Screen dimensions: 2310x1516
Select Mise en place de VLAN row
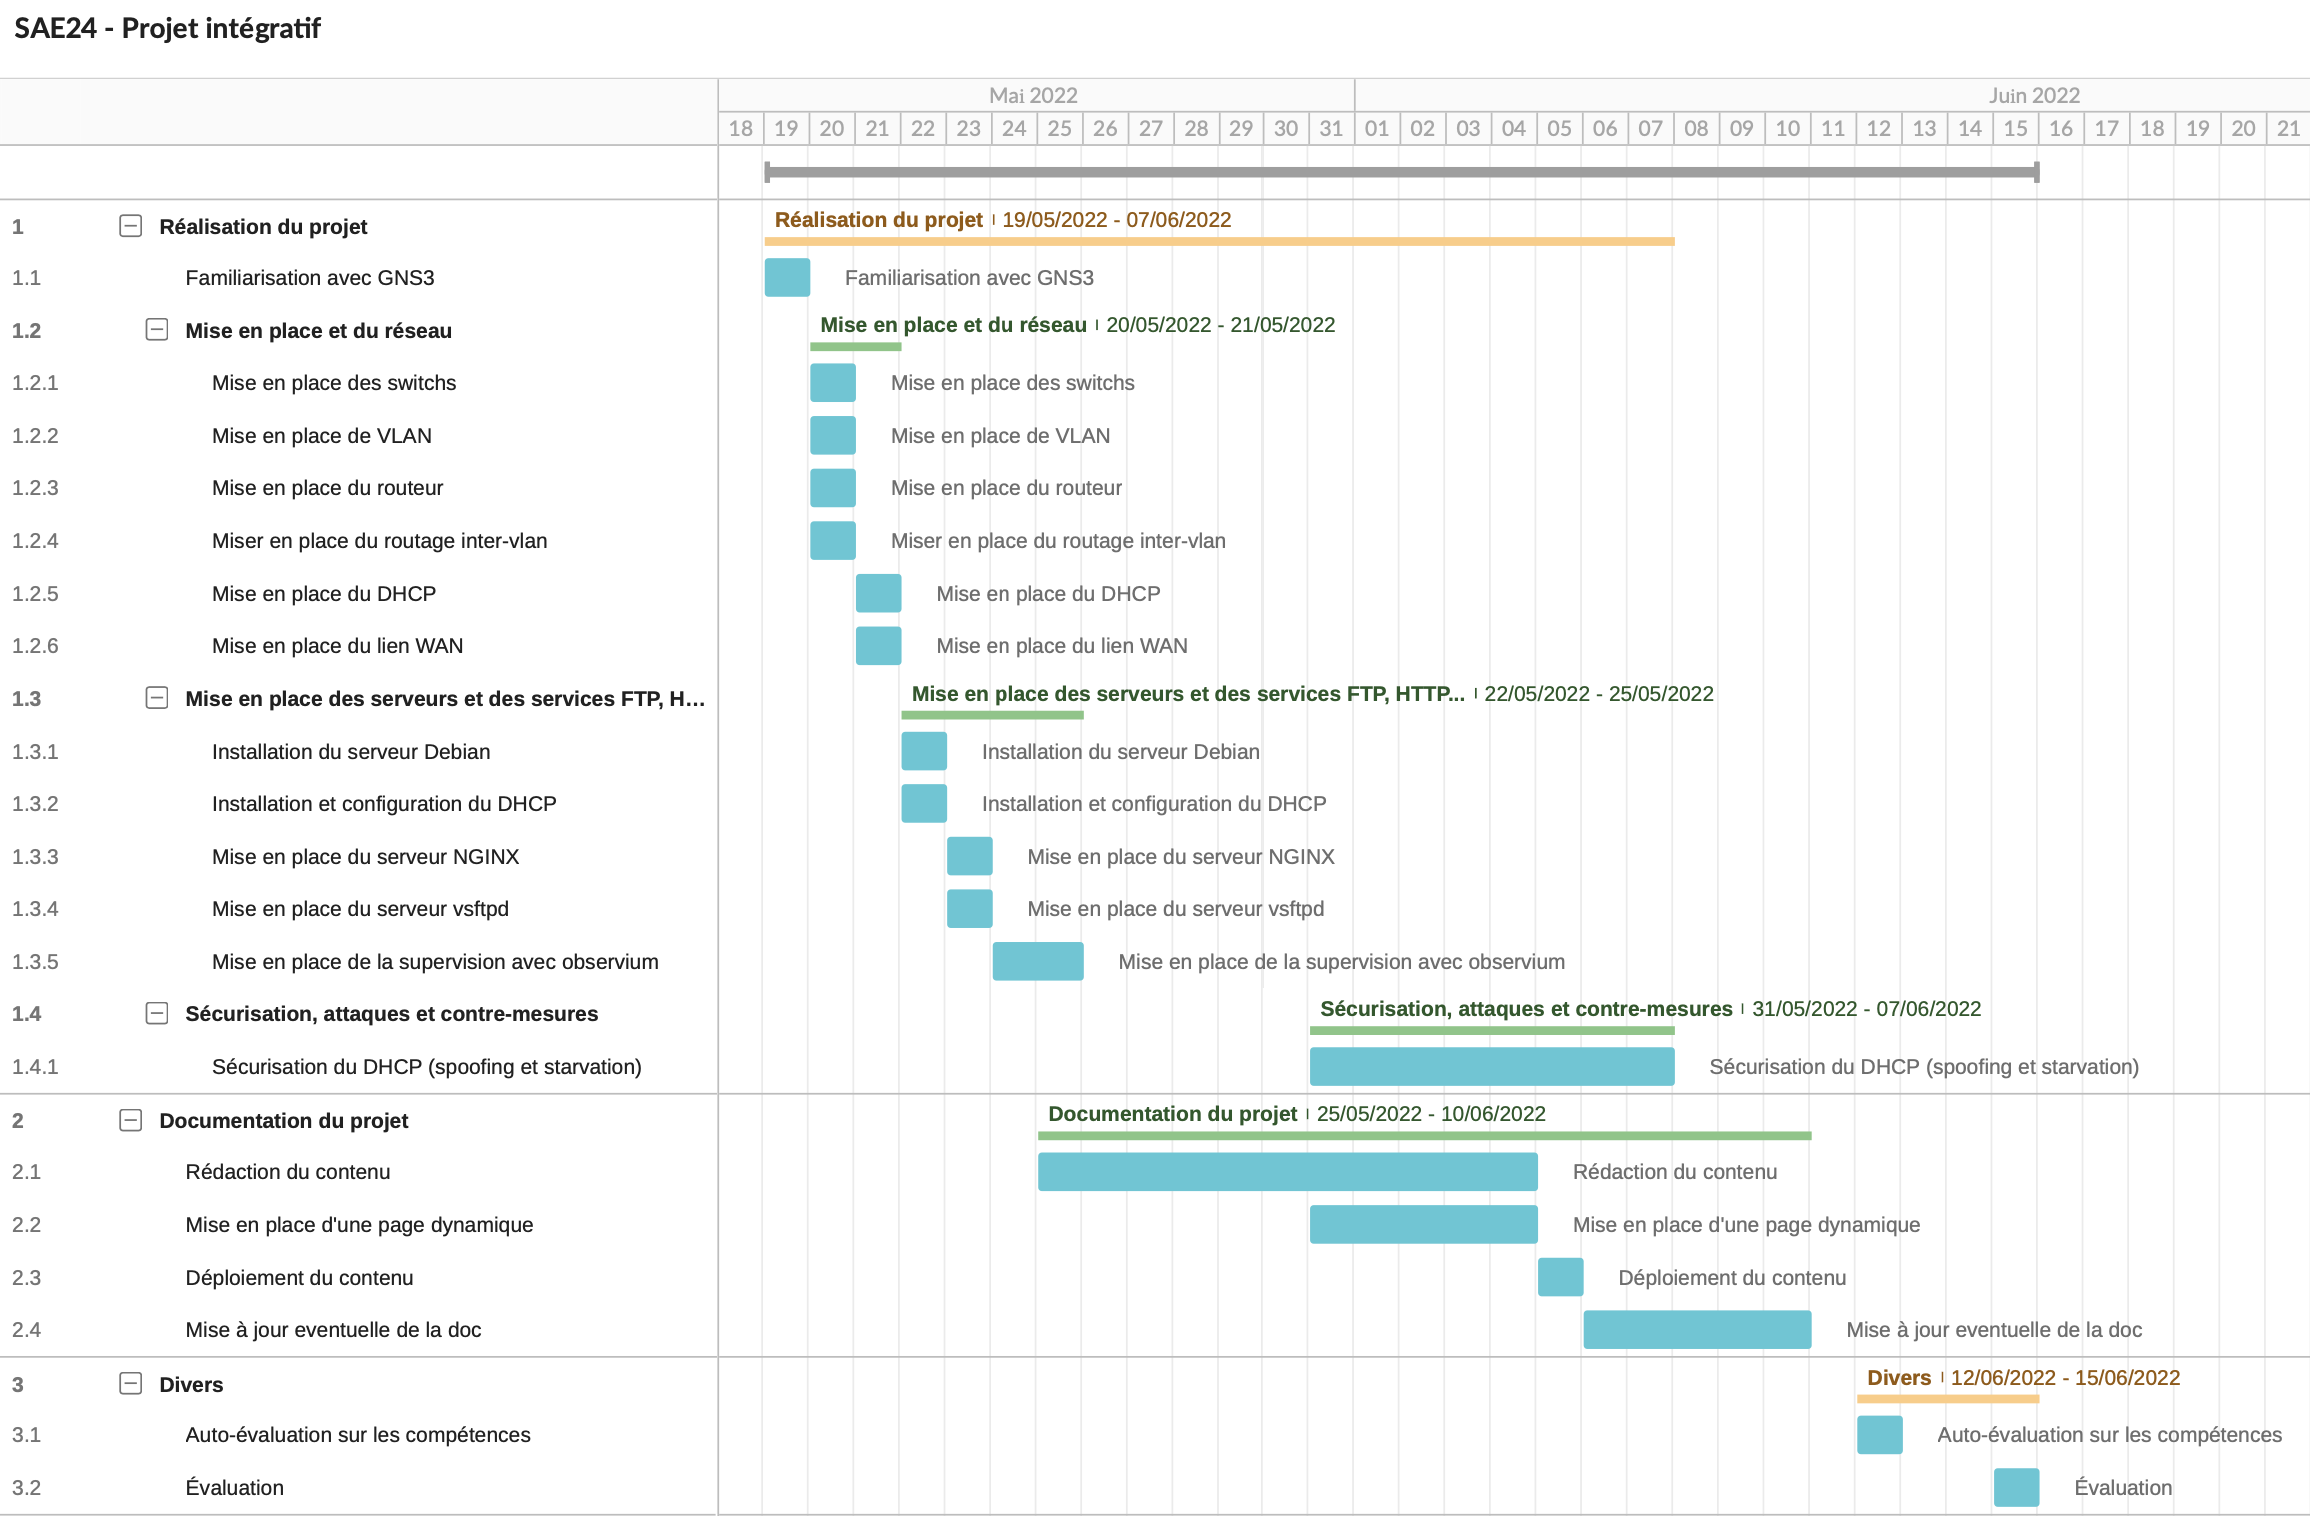(321, 436)
